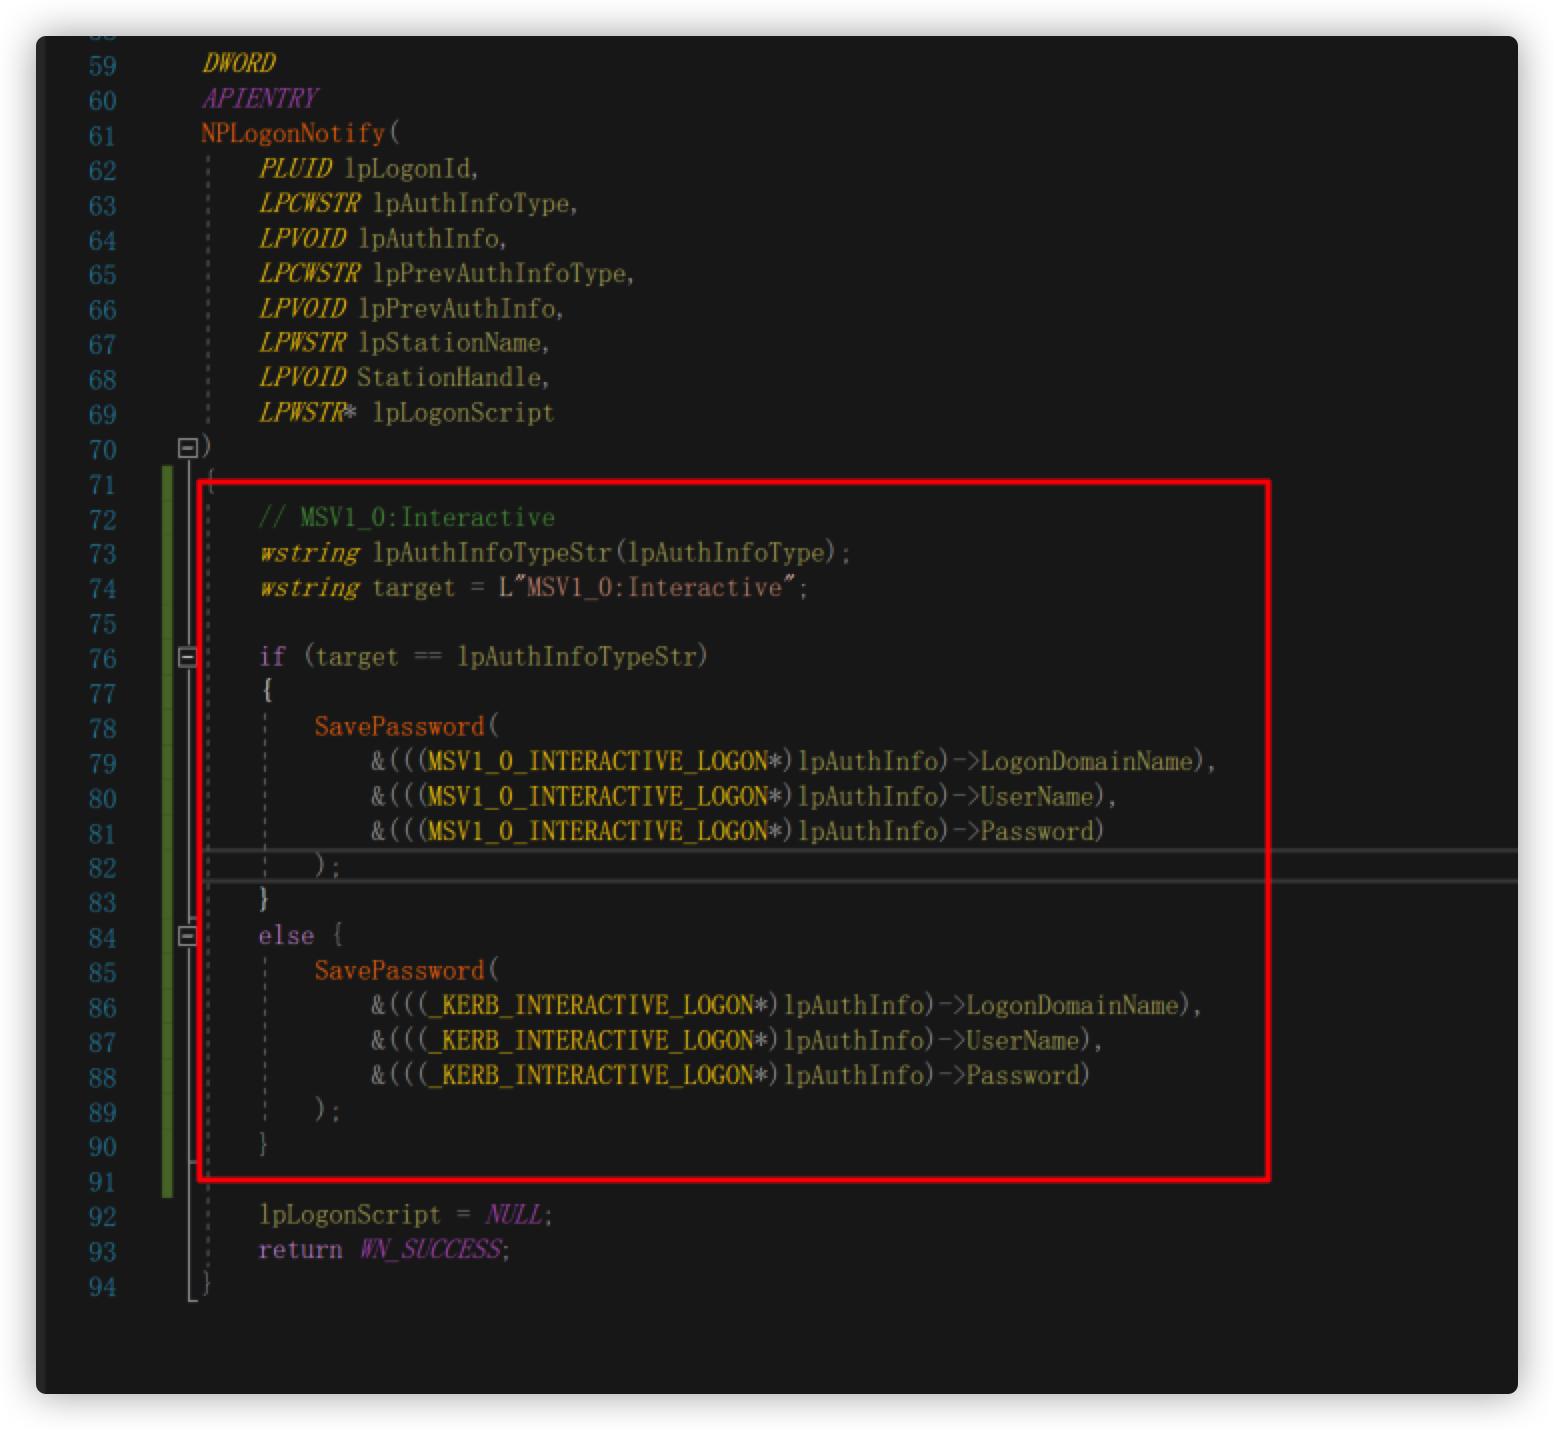Click the MSV1_0:Interactive comment
1554x1430 pixels.
(x=407, y=517)
